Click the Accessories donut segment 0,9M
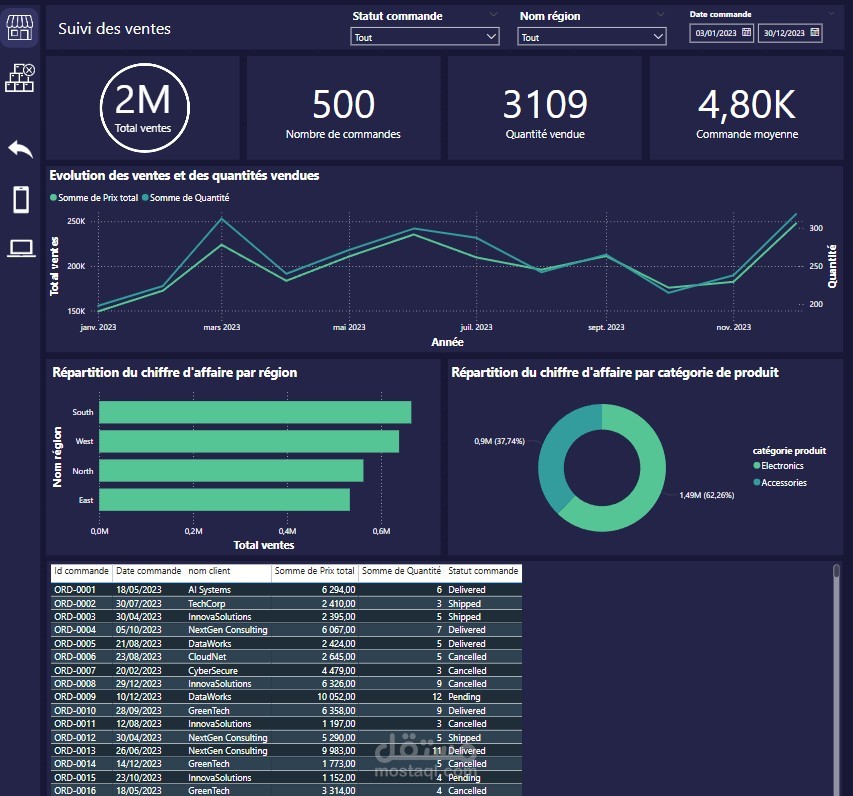The height and width of the screenshot is (796, 853). pos(554,456)
